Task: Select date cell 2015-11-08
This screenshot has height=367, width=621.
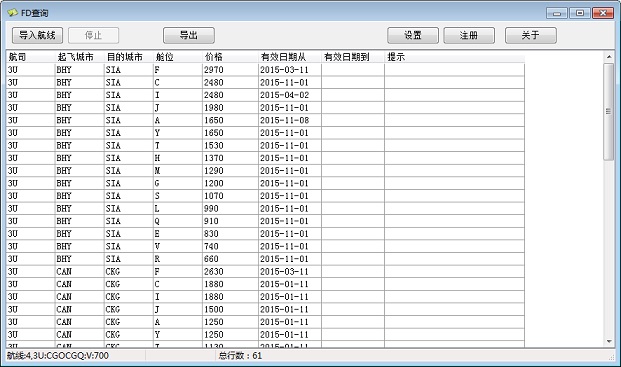Action: tap(290, 120)
